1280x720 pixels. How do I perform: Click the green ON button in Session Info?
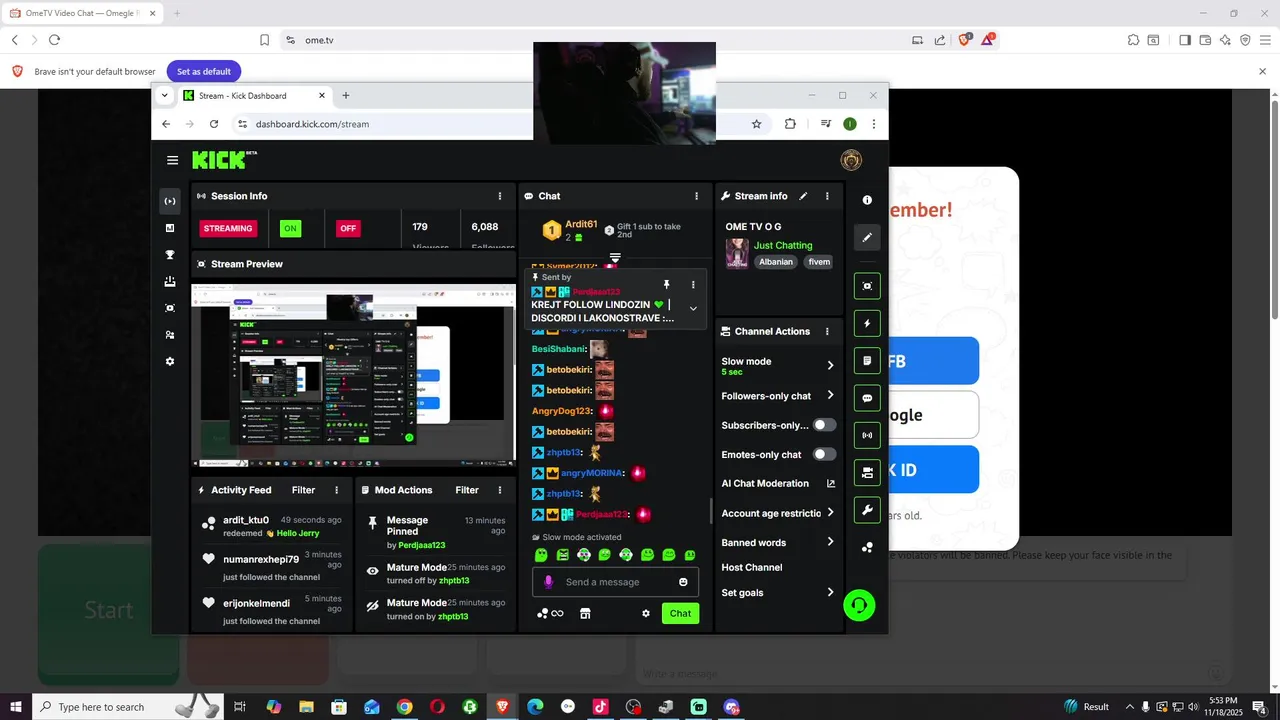pyautogui.click(x=290, y=228)
